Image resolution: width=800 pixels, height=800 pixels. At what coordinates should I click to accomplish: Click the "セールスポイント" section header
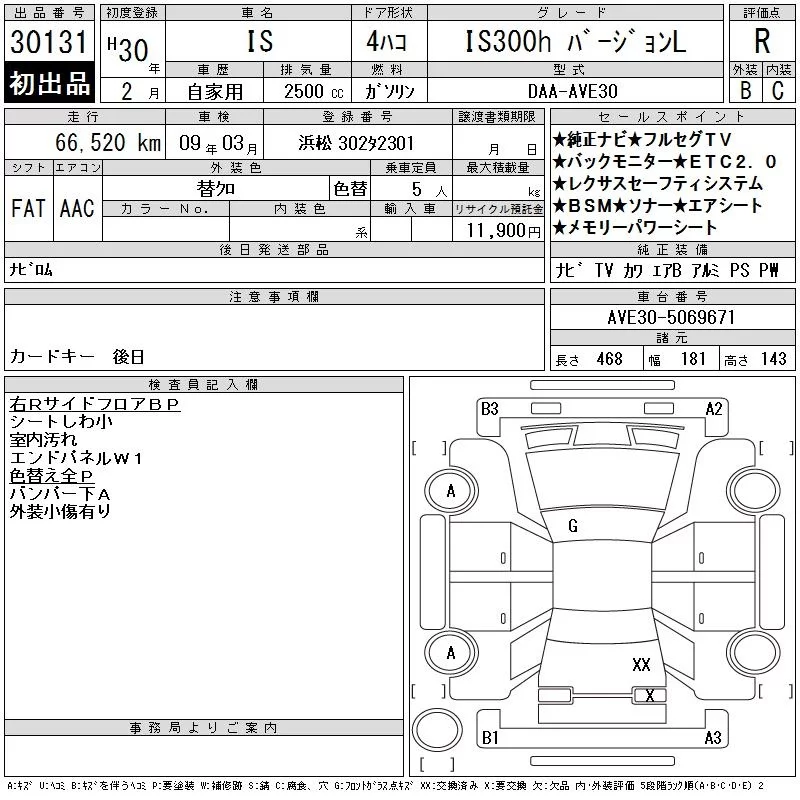point(672,117)
